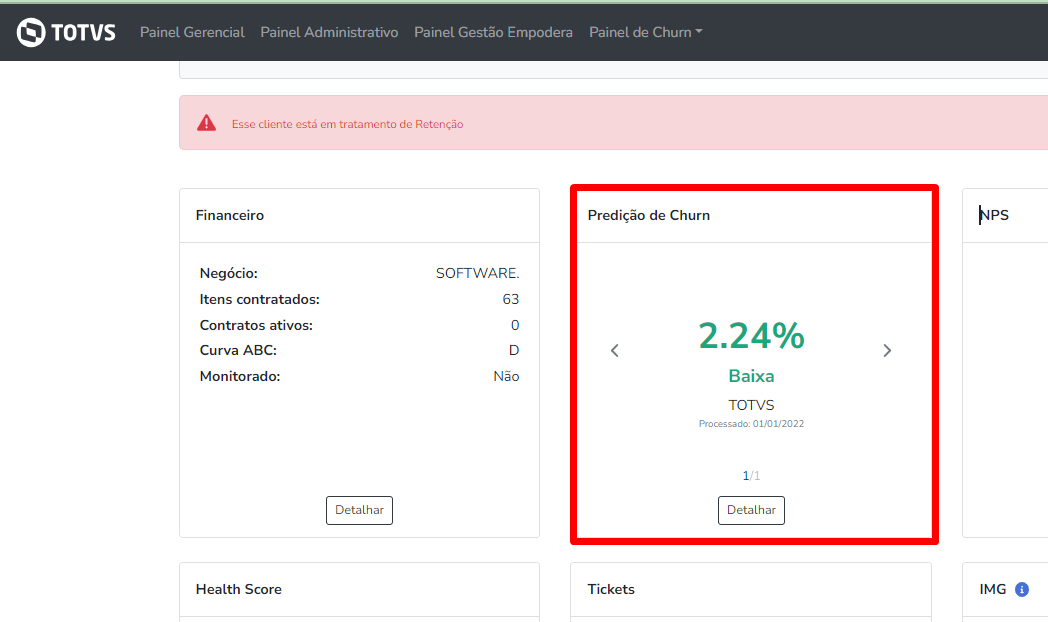Advance to next churn prediction slide

887,350
